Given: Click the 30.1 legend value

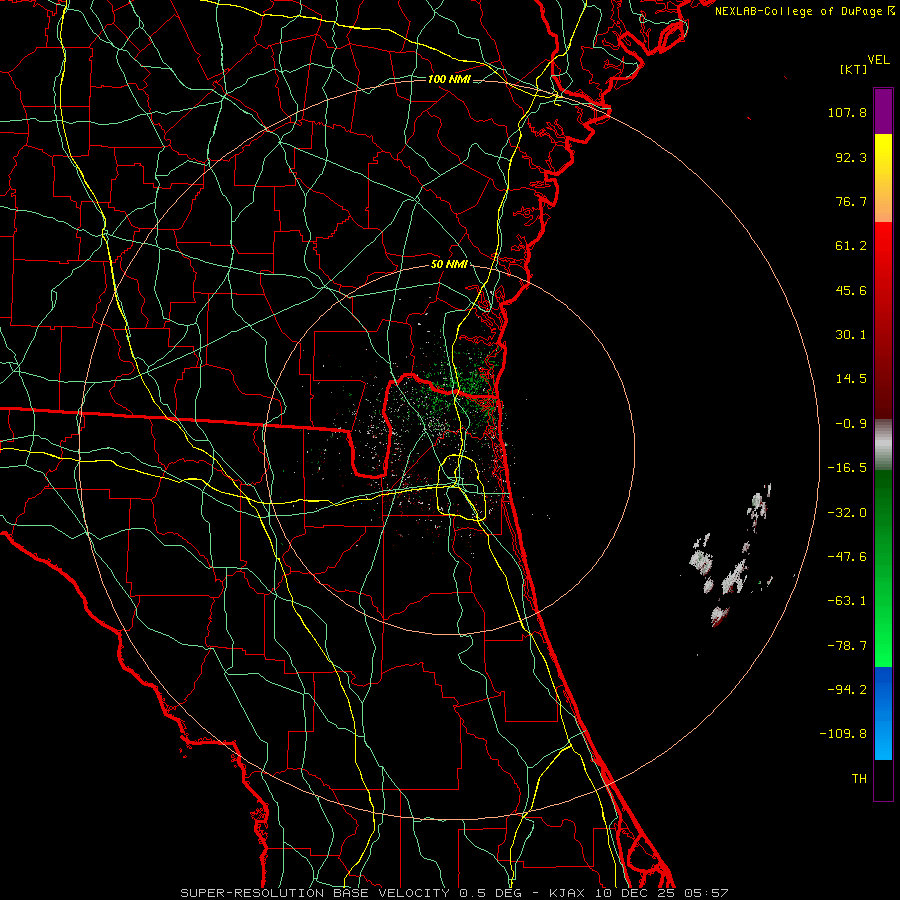Looking at the screenshot, I should tap(851, 335).
